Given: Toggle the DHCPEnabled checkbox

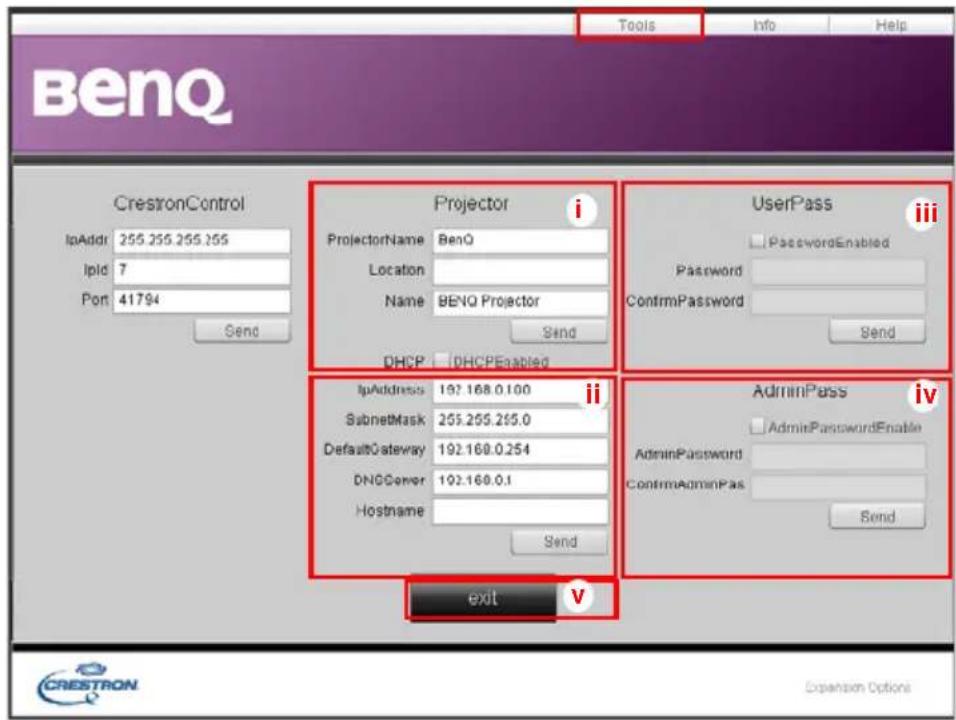Looking at the screenshot, I should 441,361.
